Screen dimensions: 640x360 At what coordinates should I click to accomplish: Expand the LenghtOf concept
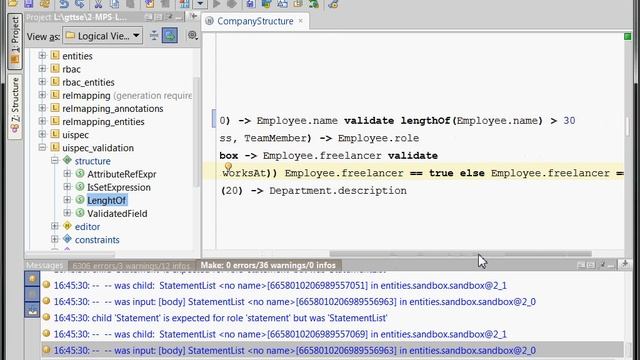pos(67,200)
